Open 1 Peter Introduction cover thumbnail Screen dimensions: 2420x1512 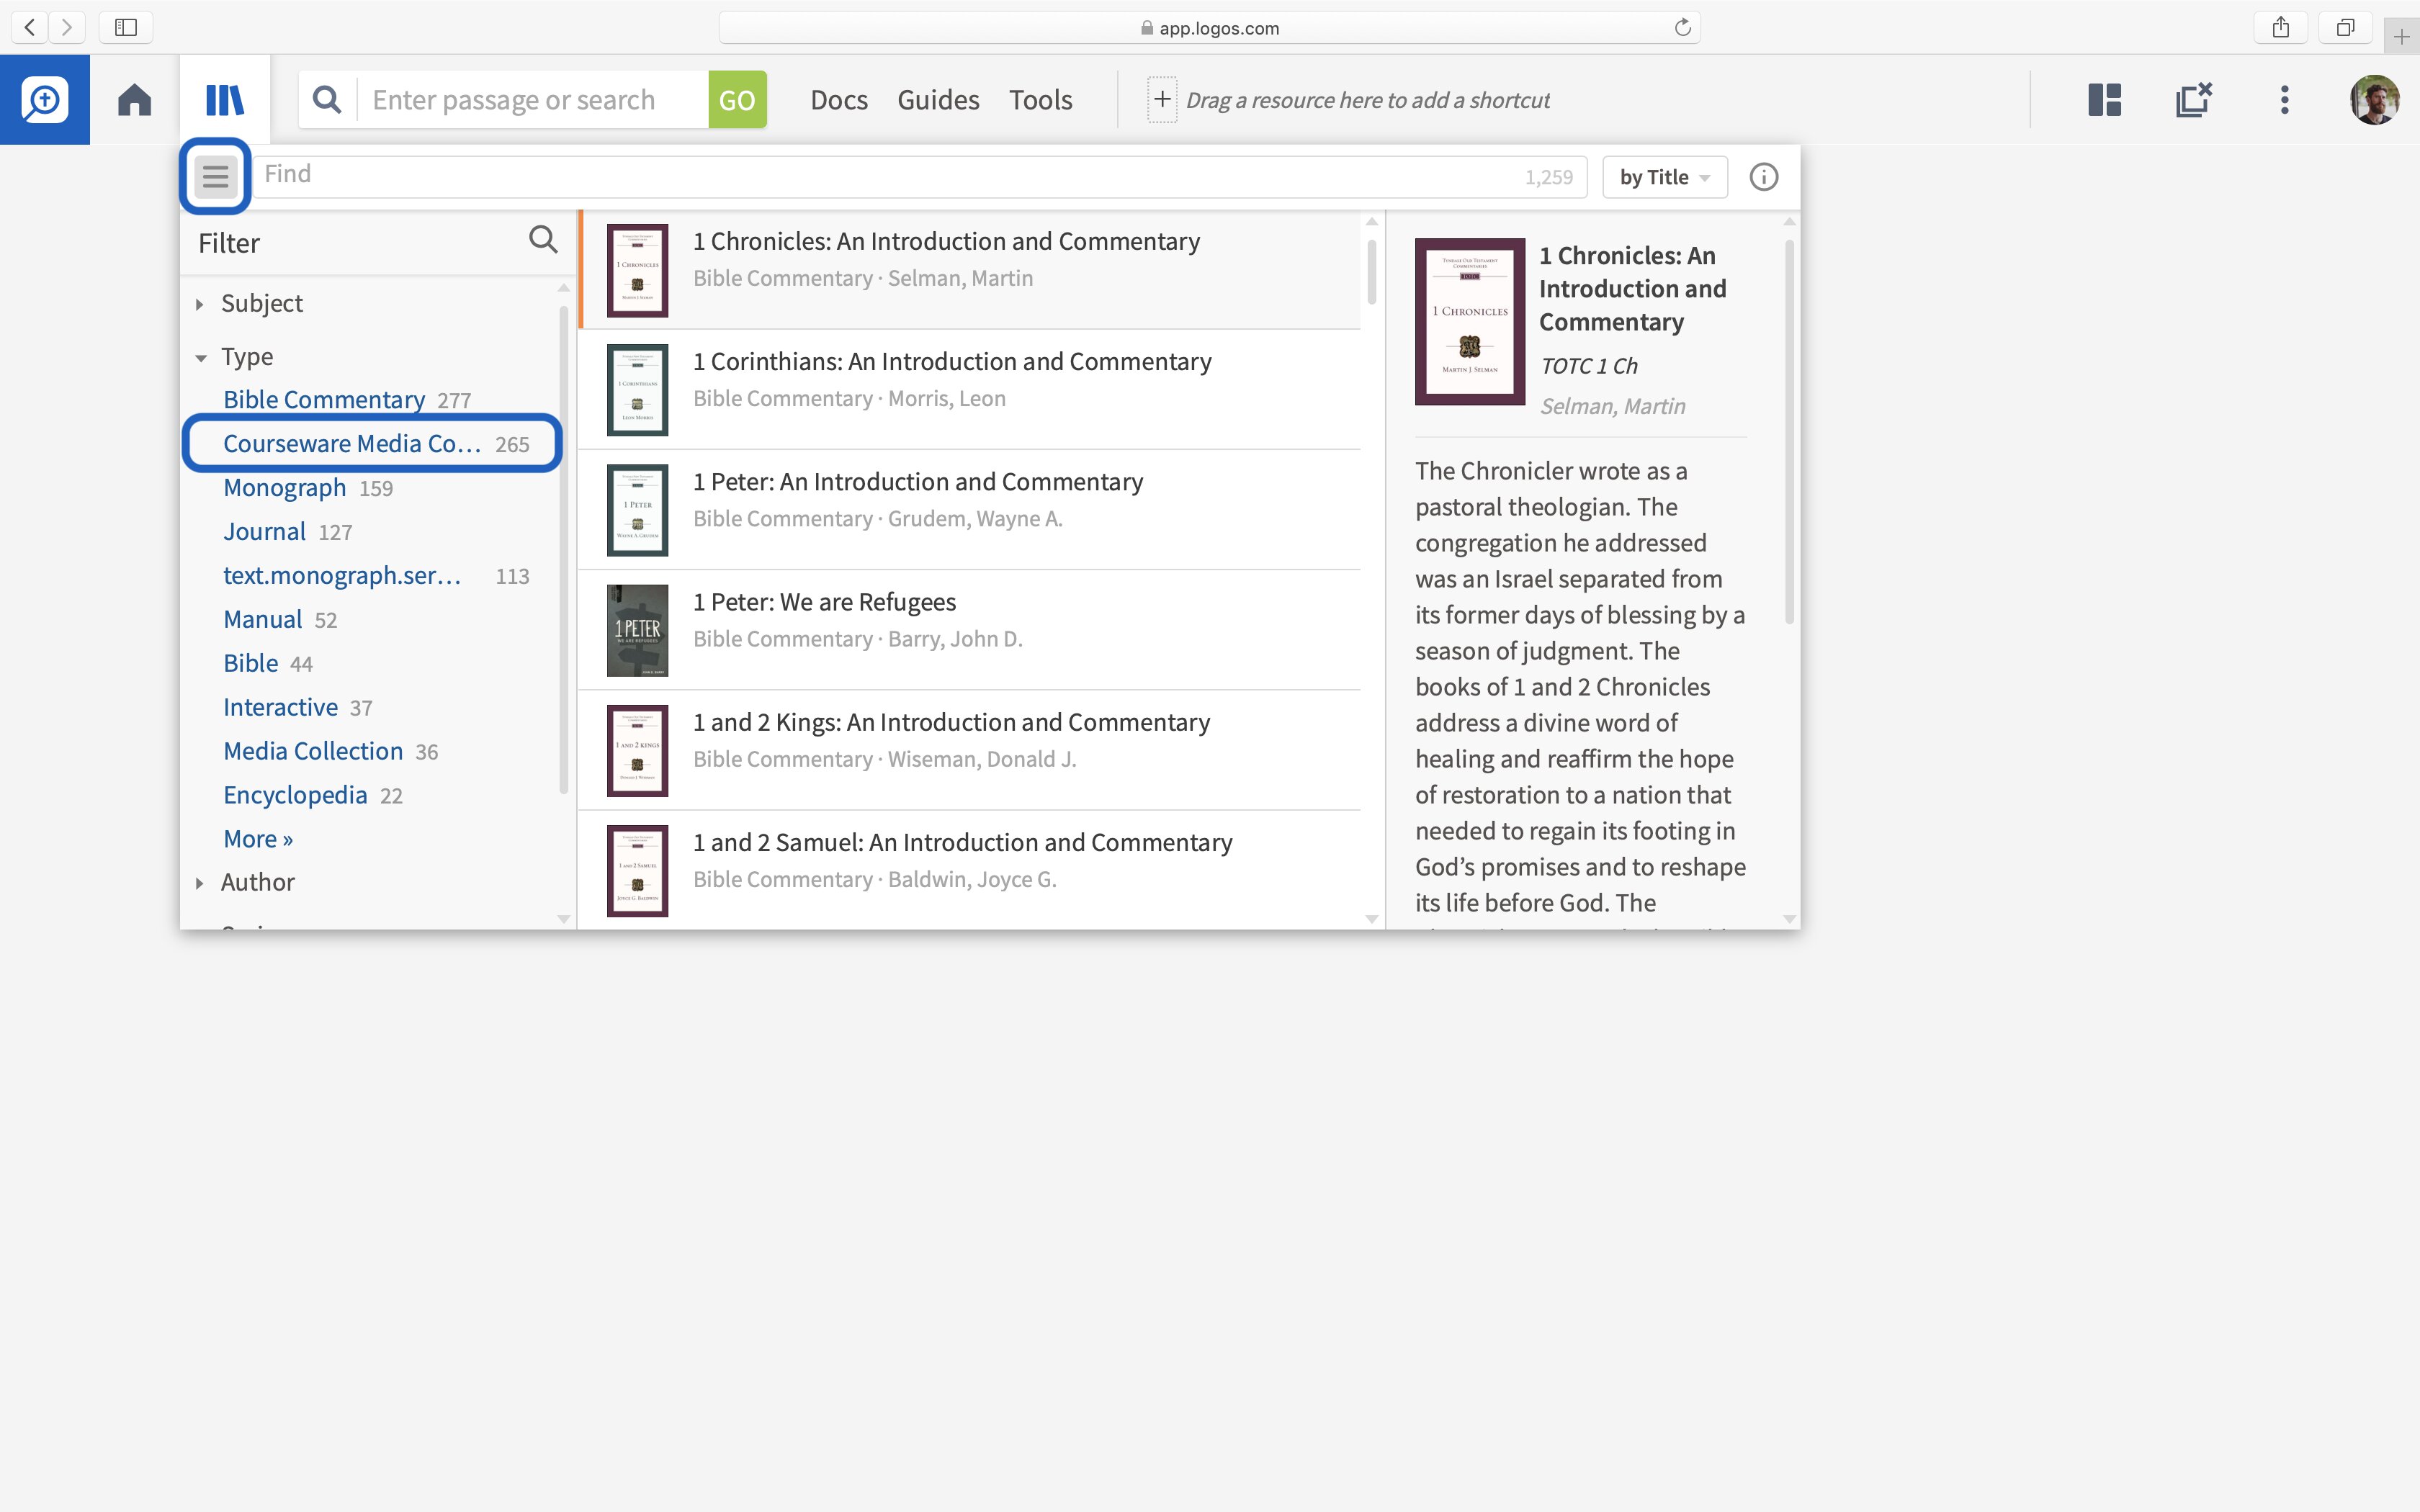pos(637,510)
